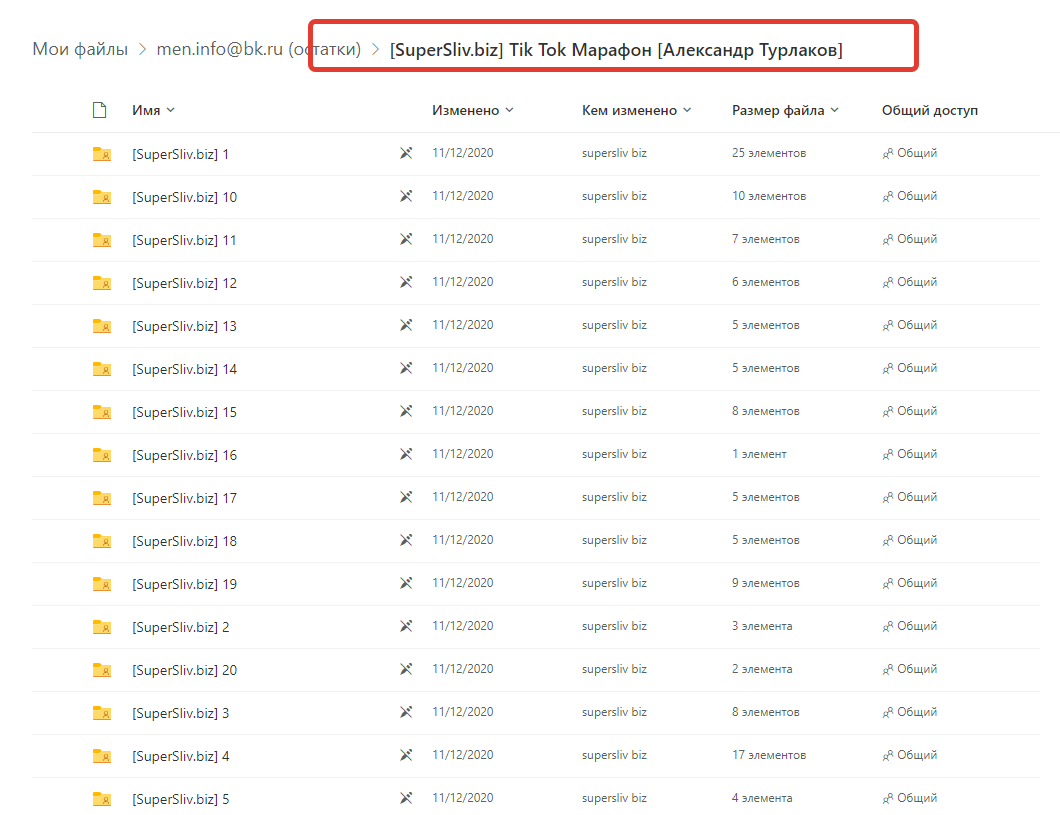This screenshot has width=1060, height=815.
Task: Open folder icon for [SuperSliv.biz] 14
Action: point(102,369)
